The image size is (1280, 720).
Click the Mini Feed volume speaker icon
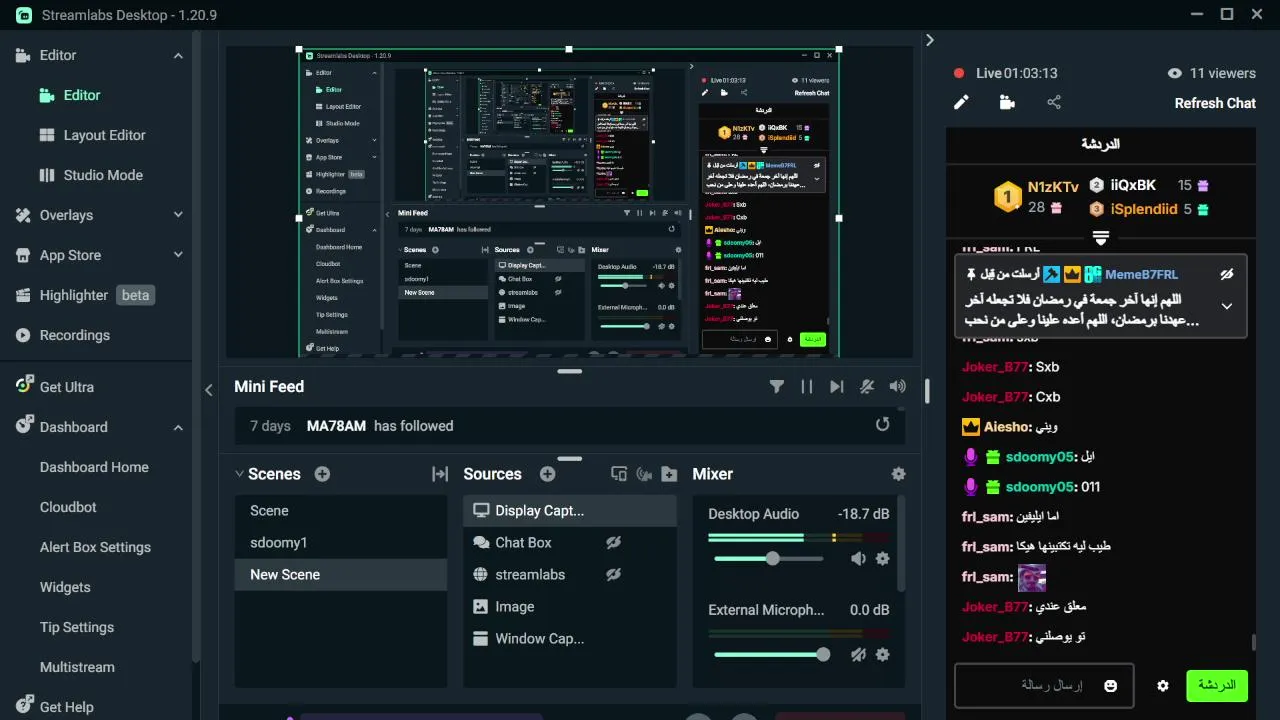click(x=898, y=387)
